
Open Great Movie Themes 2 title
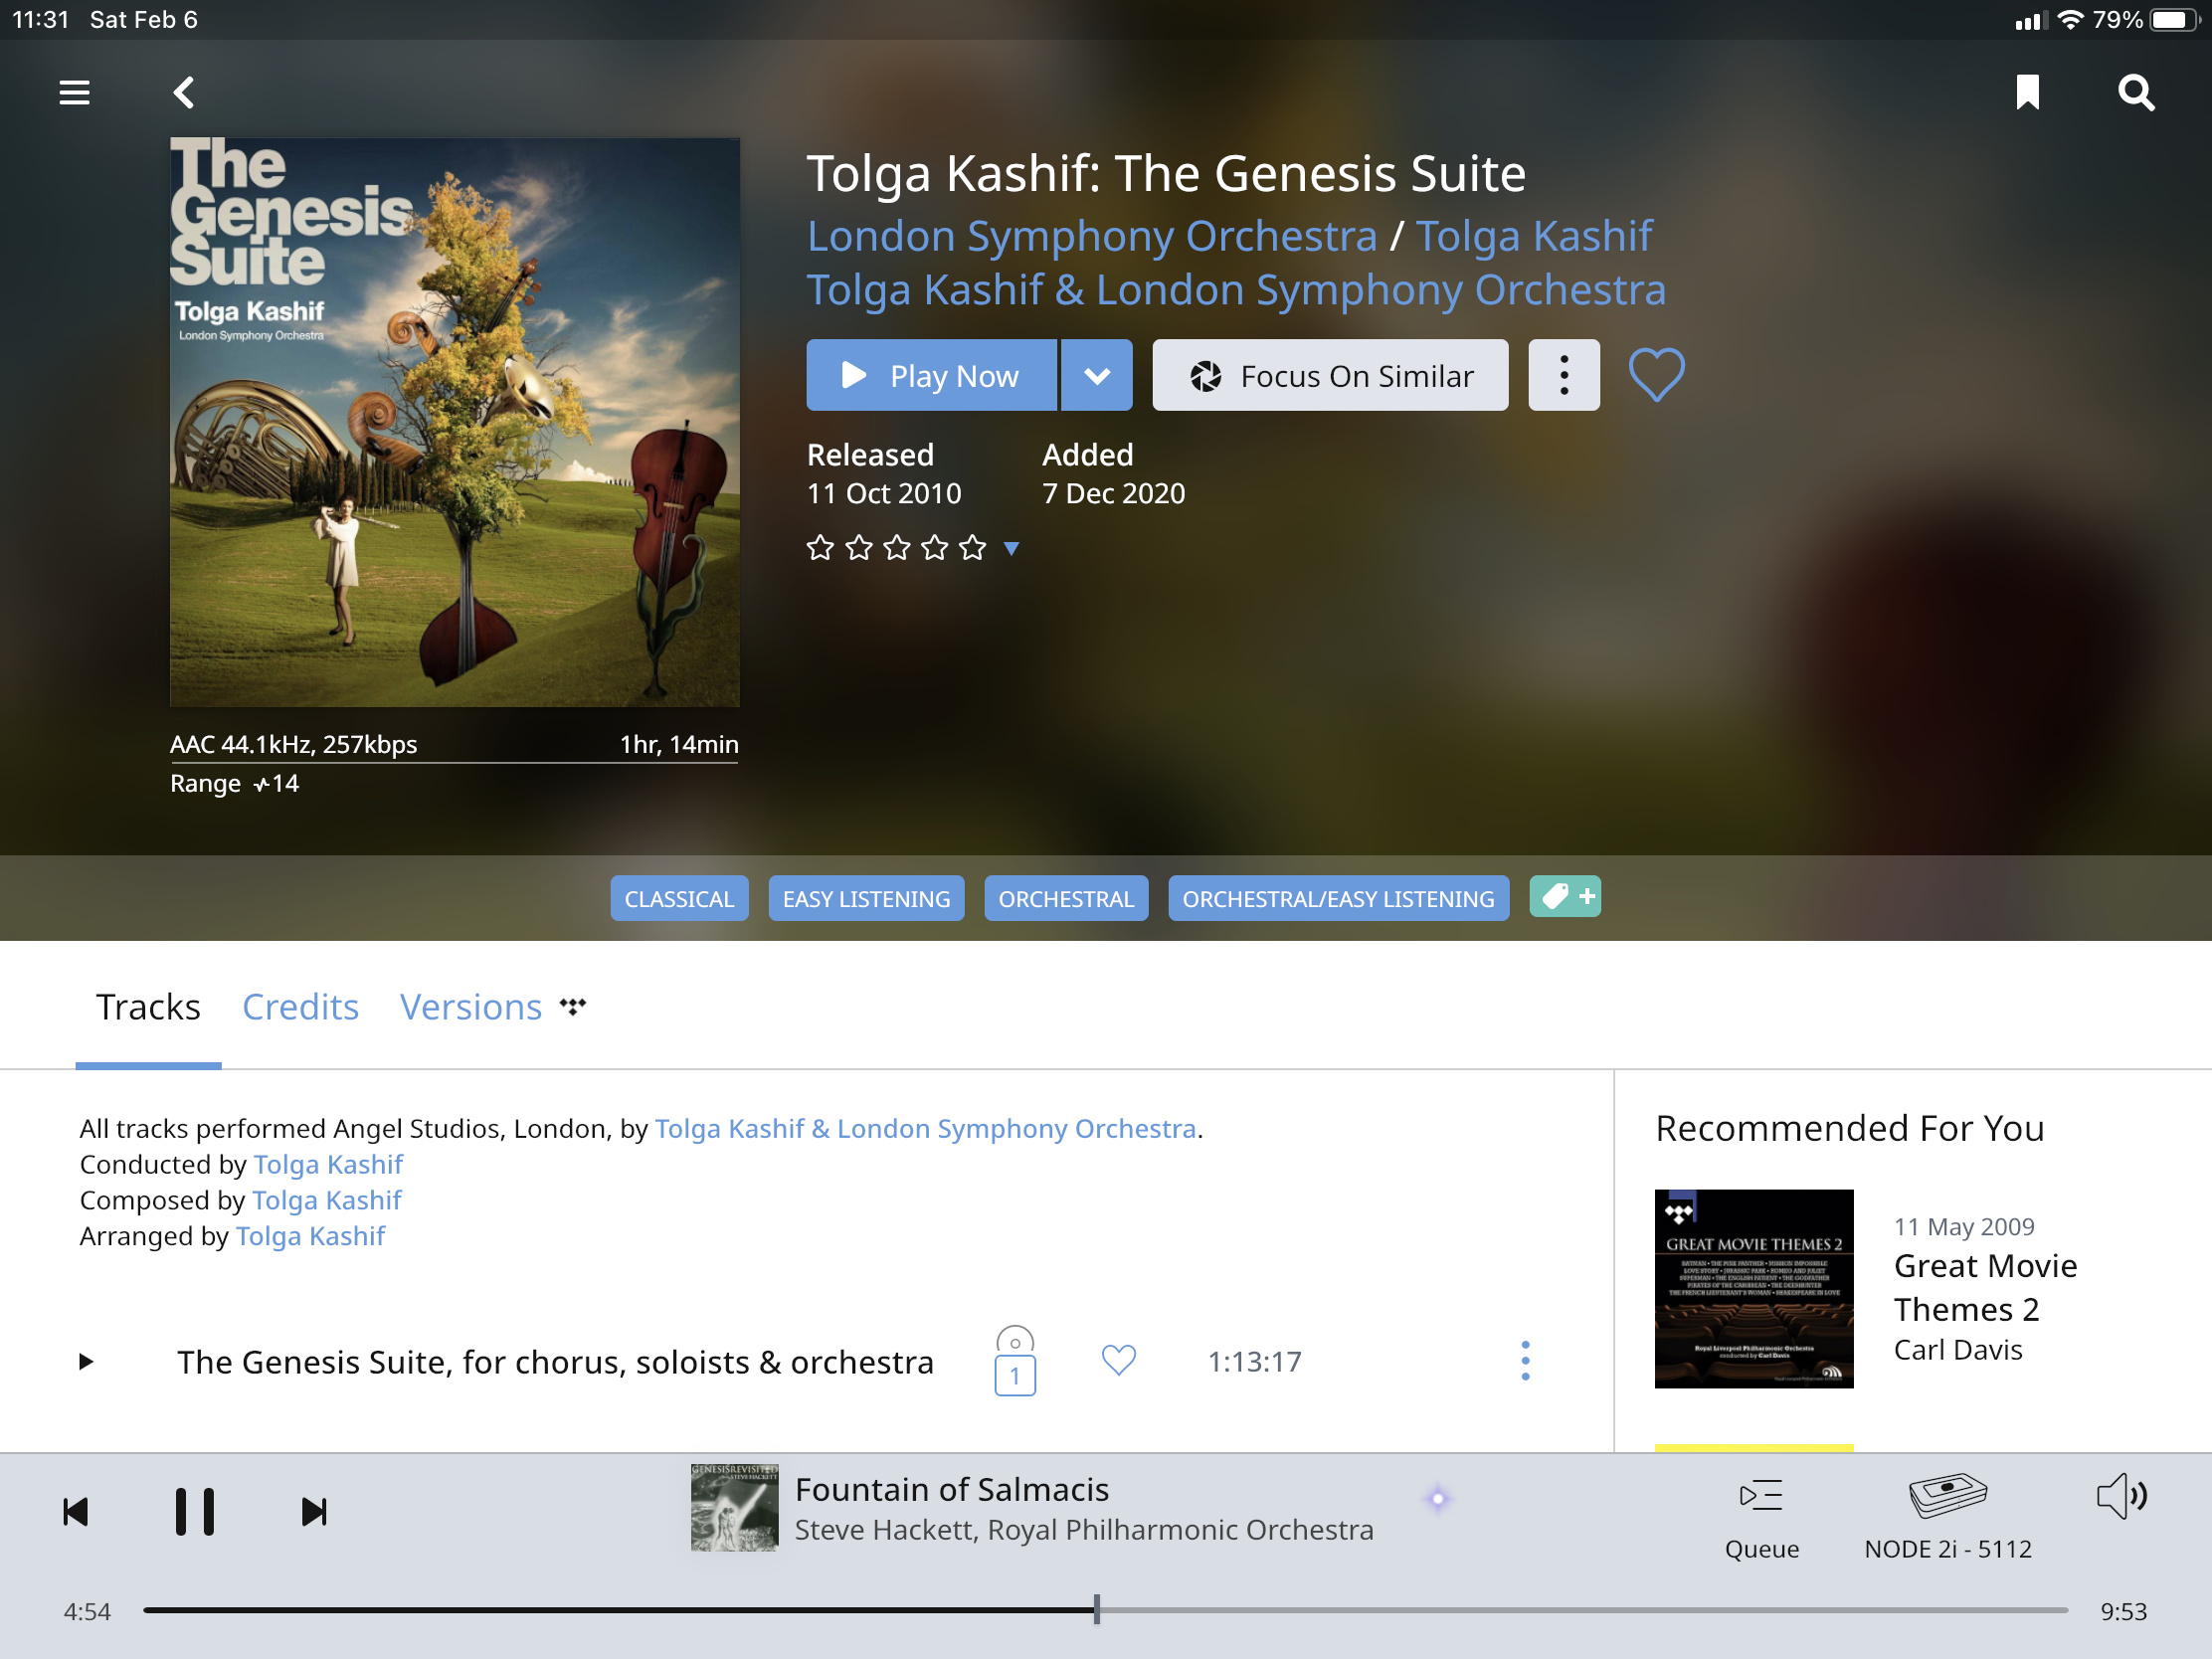click(1985, 1288)
